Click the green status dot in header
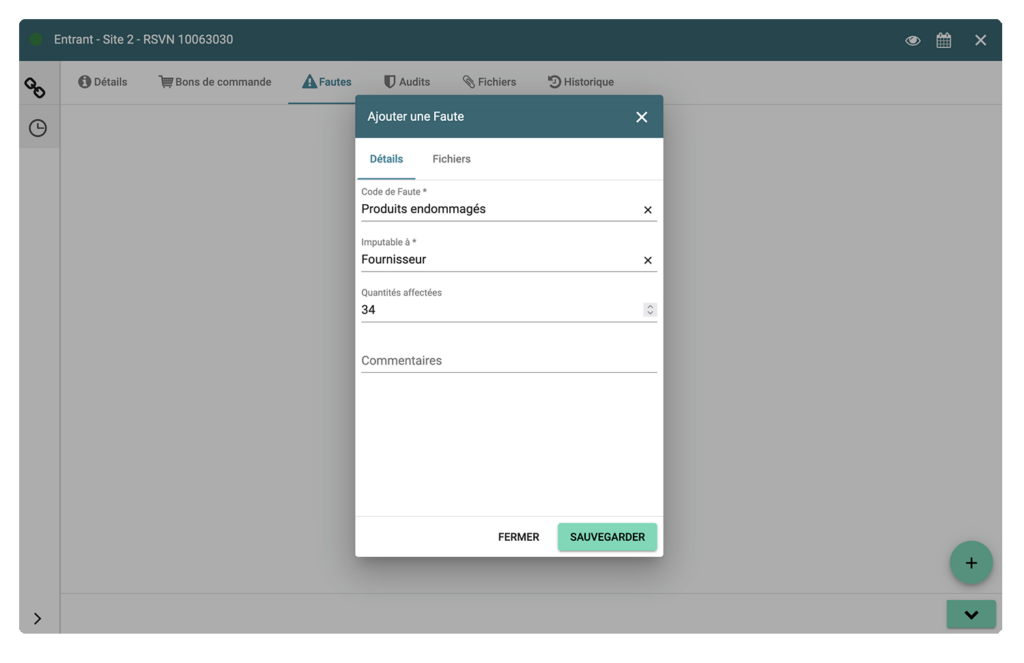 click(x=37, y=40)
